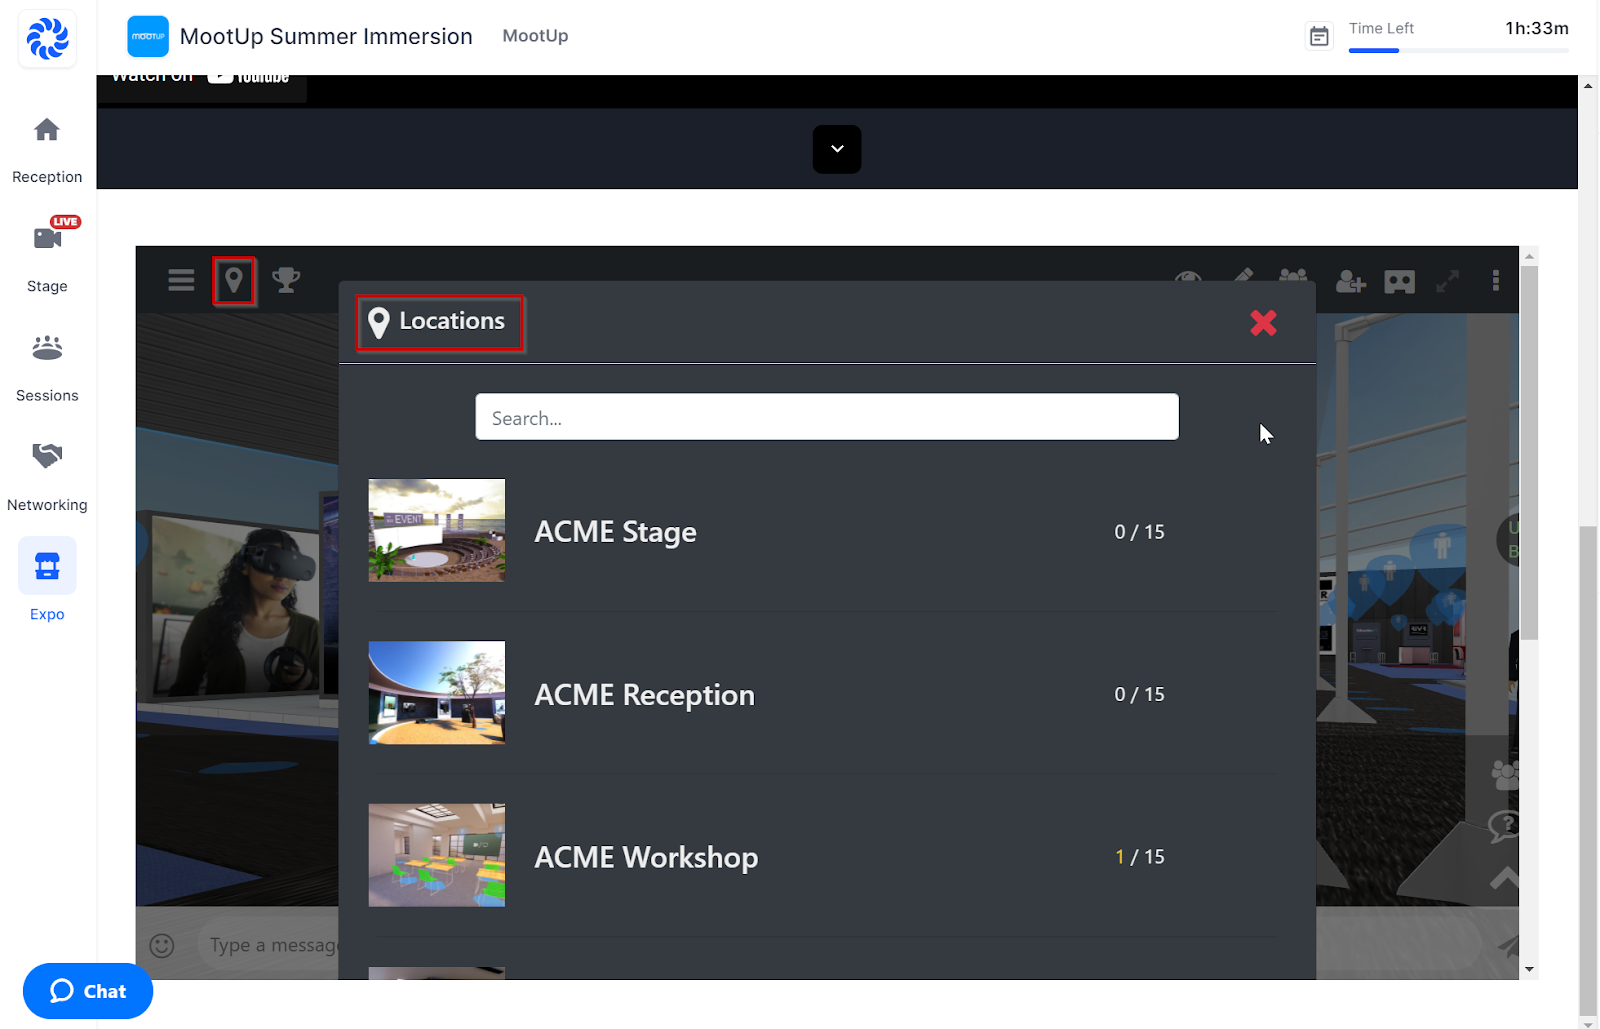This screenshot has width=1600, height=1029.
Task: Open the event calendar icon
Action: click(x=1319, y=37)
